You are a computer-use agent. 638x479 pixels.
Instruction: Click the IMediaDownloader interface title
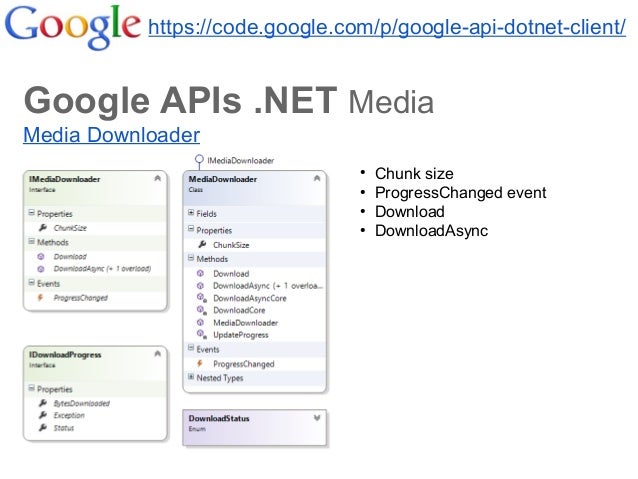pyautogui.click(x=64, y=179)
